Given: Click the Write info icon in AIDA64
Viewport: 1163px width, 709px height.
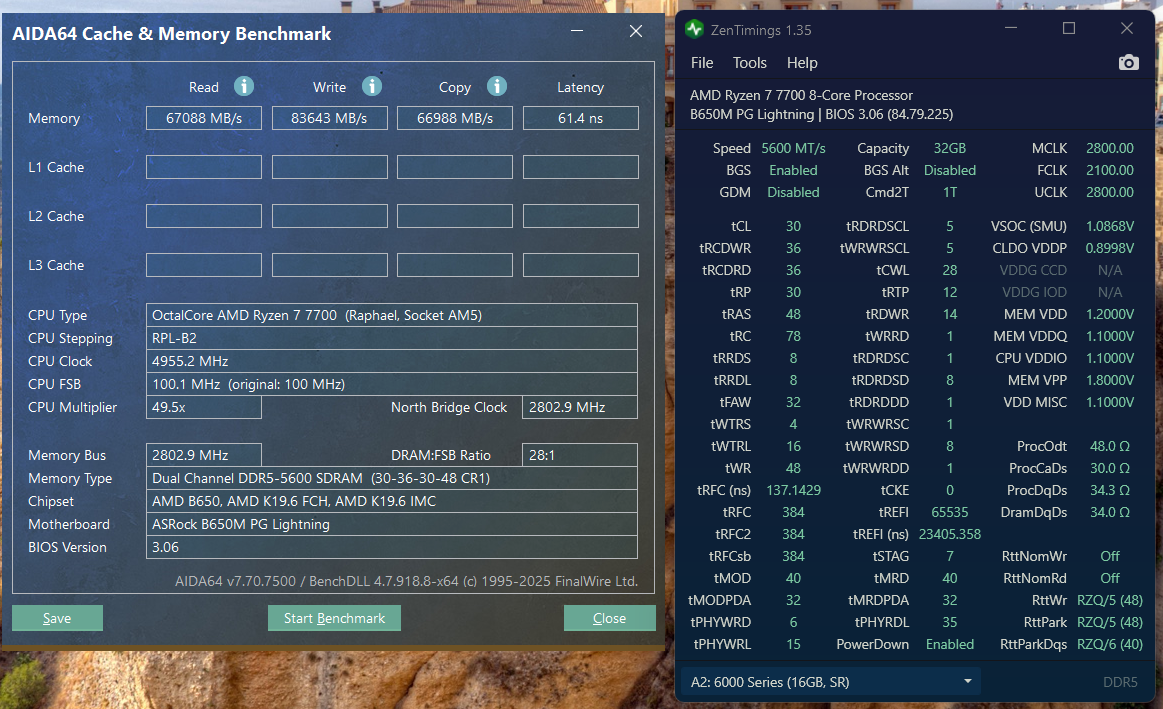Looking at the screenshot, I should [372, 86].
